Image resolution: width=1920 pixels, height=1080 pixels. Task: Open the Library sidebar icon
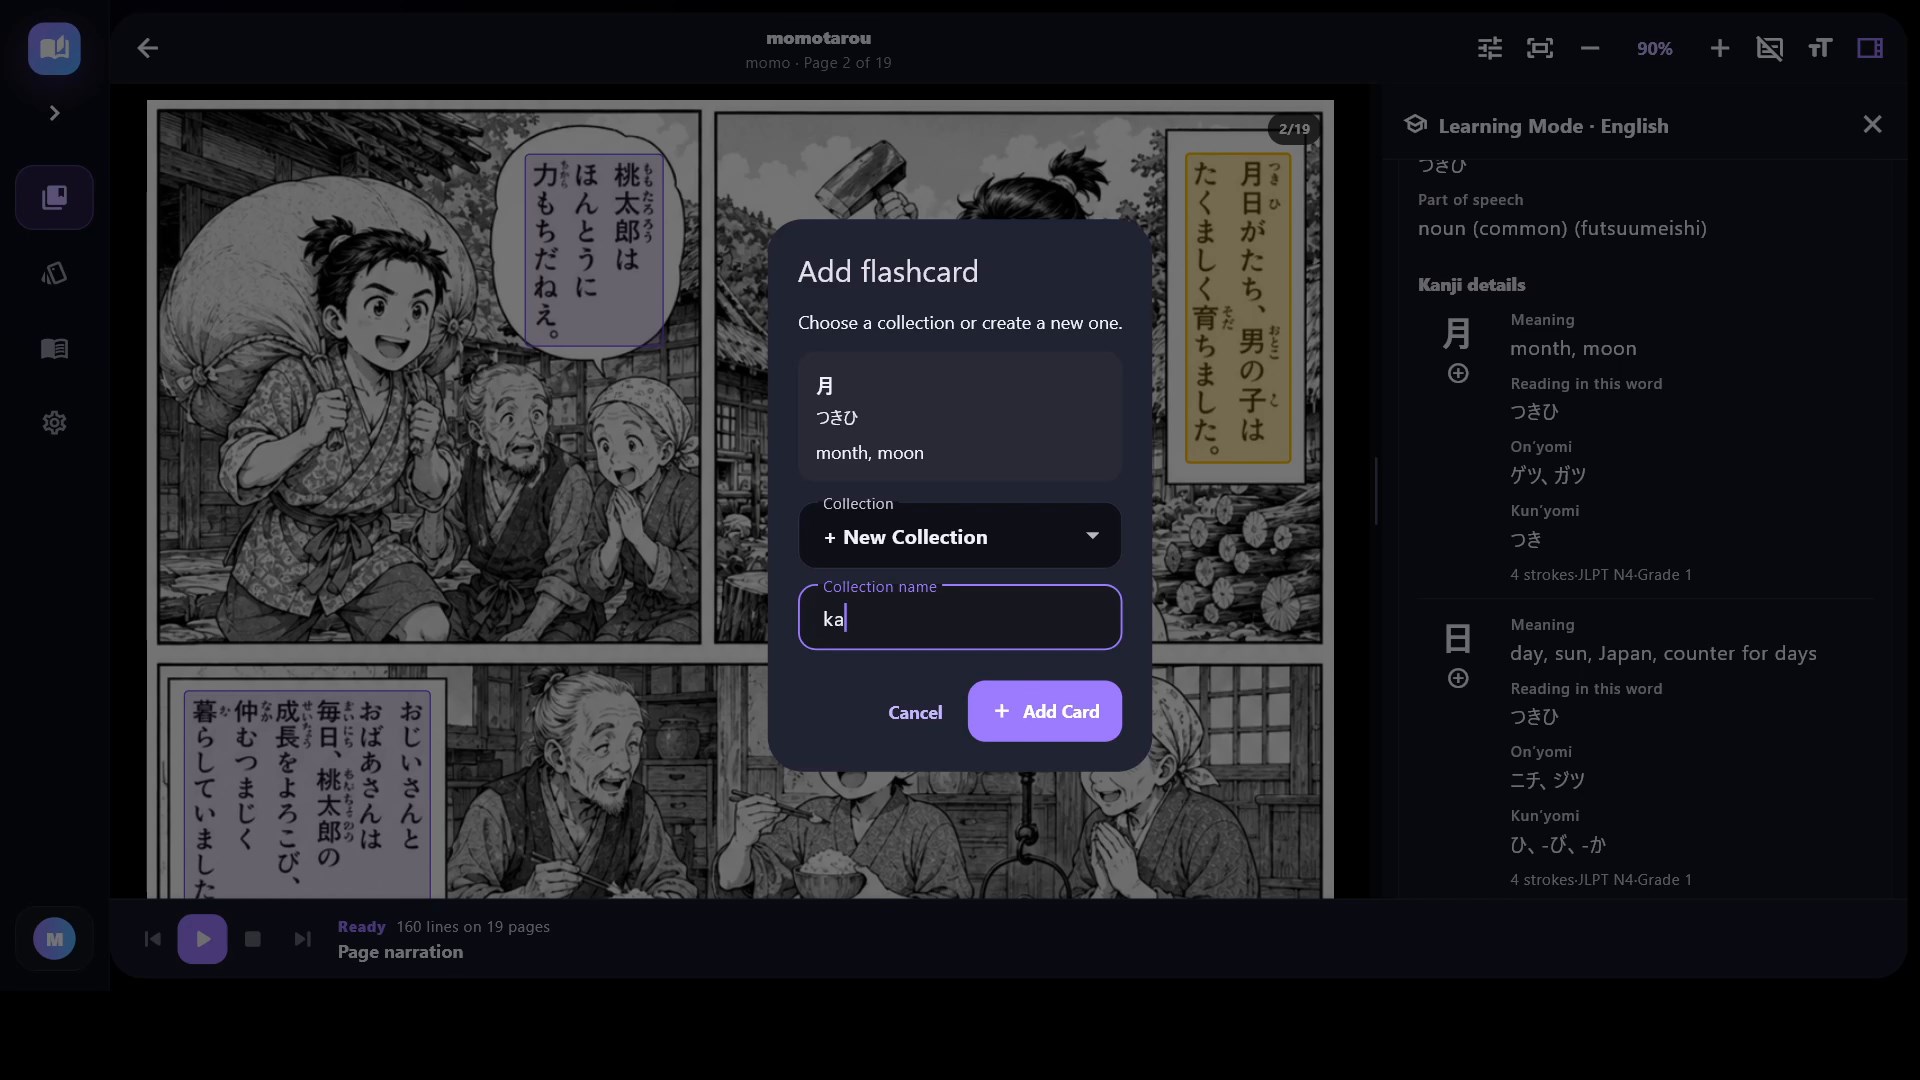(54, 197)
